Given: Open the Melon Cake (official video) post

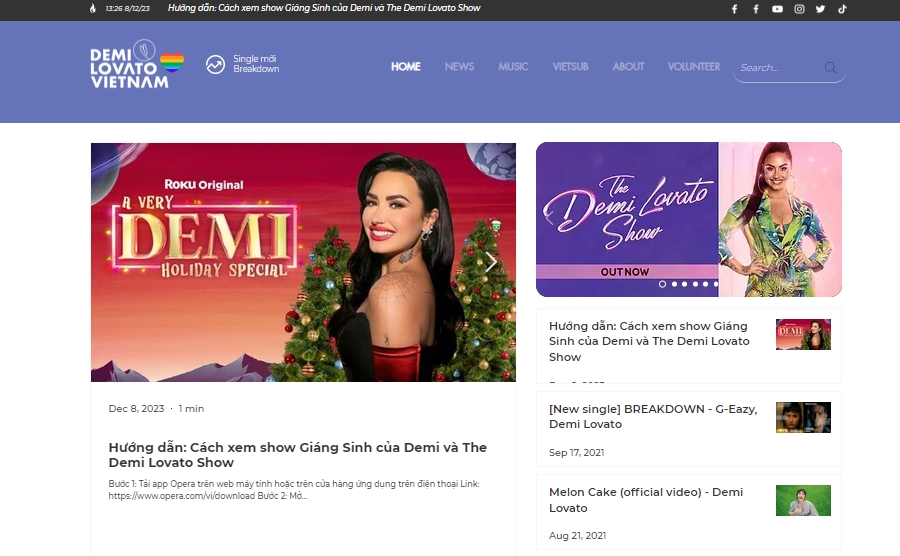Looking at the screenshot, I should 646,500.
